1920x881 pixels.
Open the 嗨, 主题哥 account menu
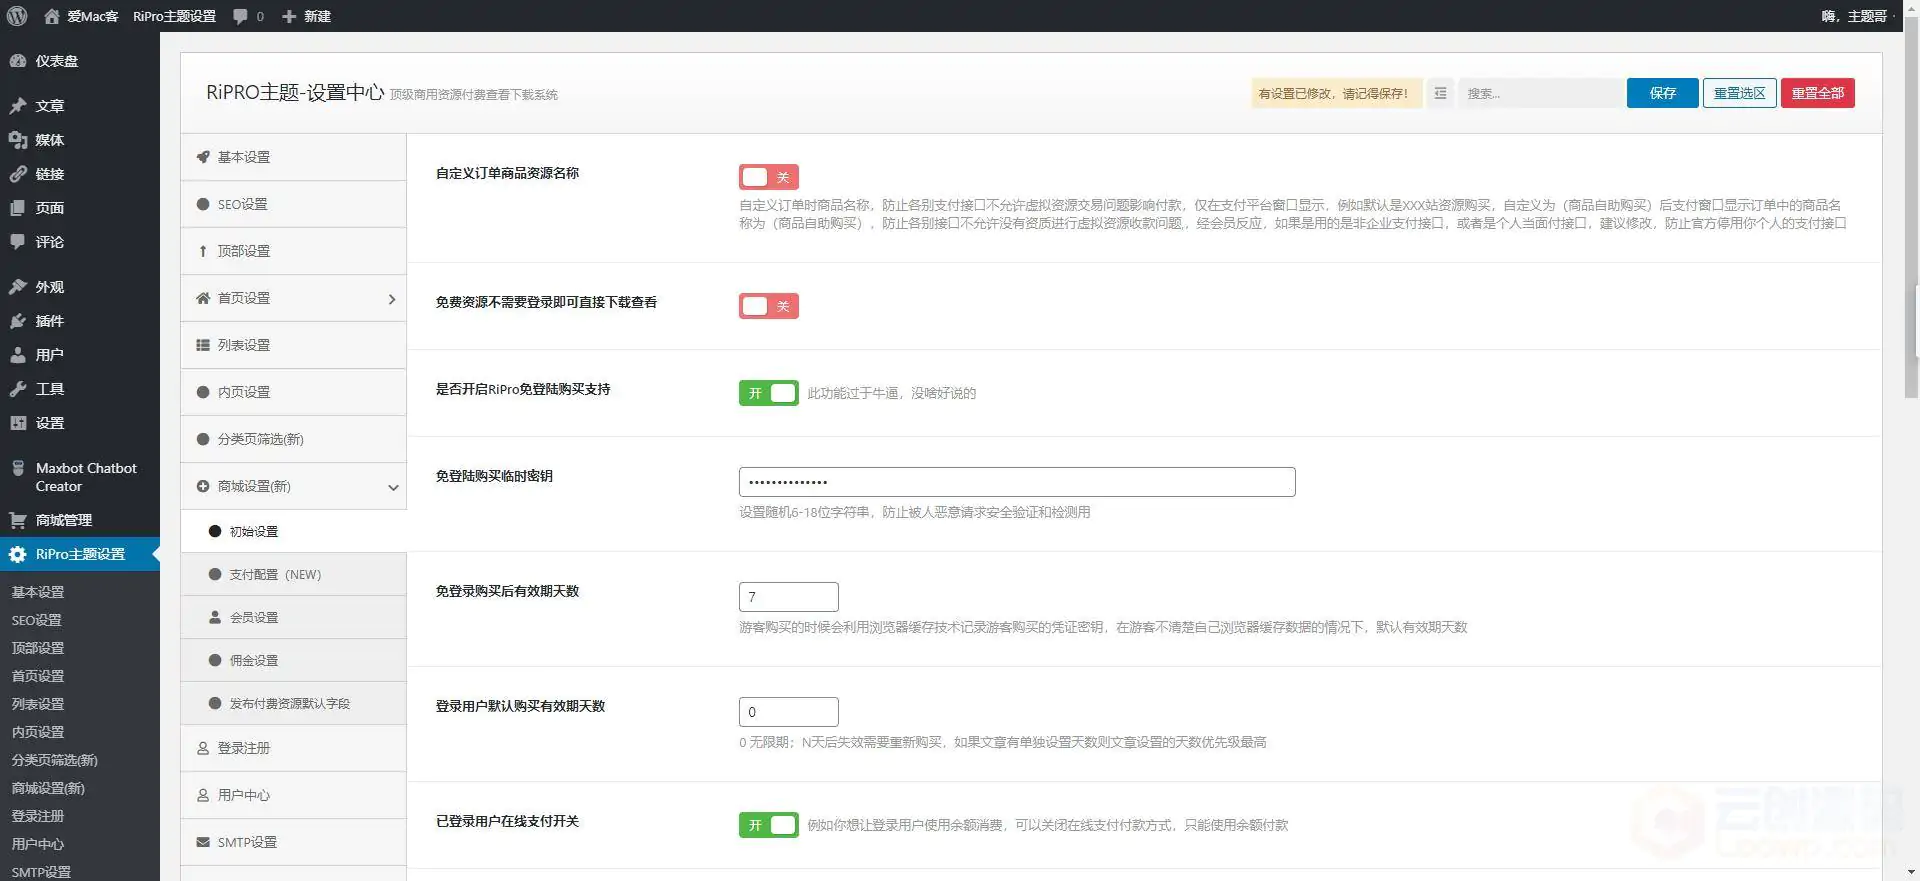point(1854,16)
